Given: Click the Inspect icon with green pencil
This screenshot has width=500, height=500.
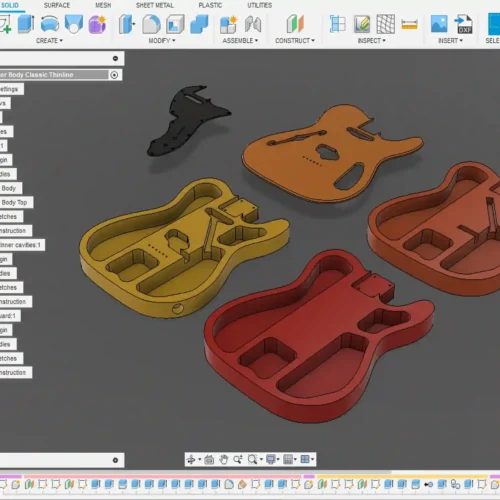Looking at the screenshot, I should (x=362, y=24).
